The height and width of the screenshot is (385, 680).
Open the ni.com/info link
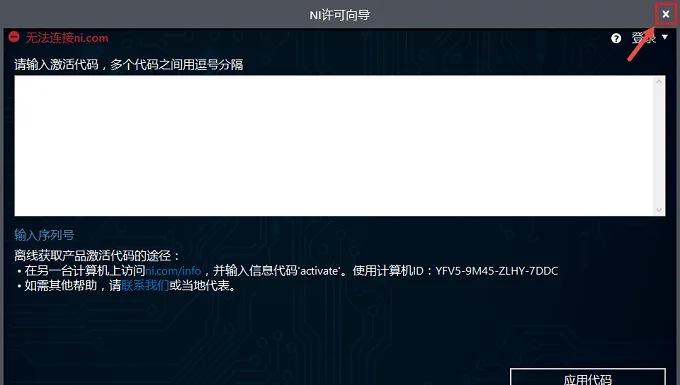point(173,271)
